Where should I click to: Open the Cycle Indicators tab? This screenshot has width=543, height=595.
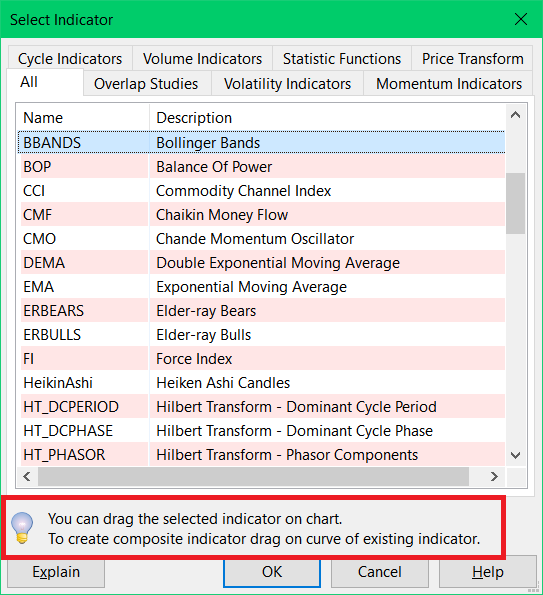tap(70, 58)
